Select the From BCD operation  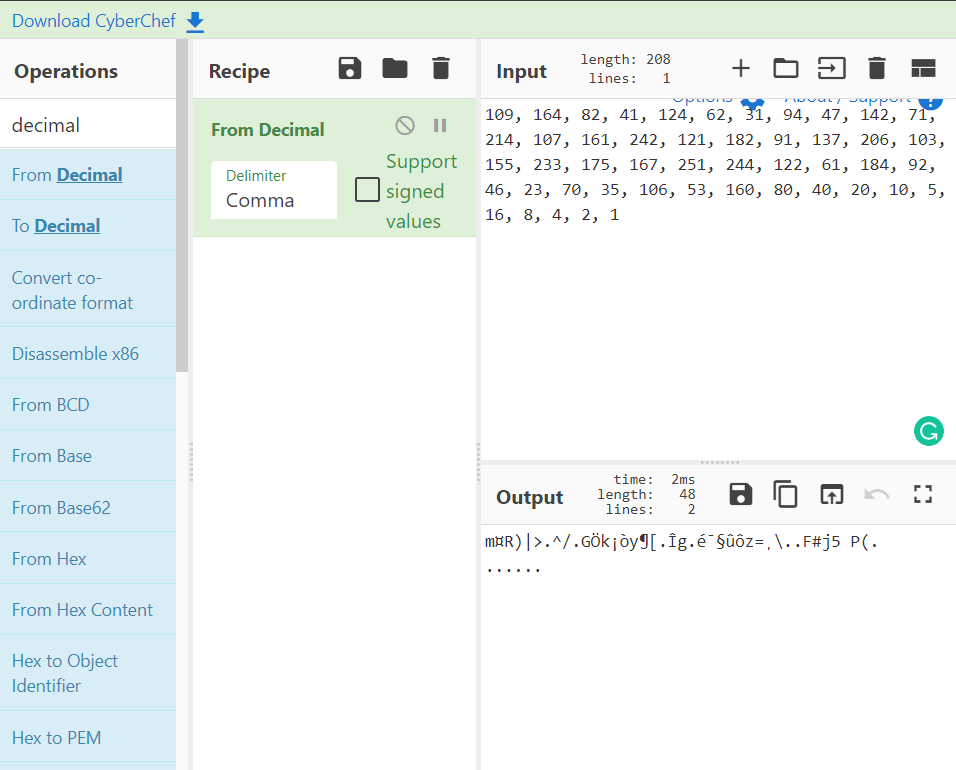click(x=88, y=405)
